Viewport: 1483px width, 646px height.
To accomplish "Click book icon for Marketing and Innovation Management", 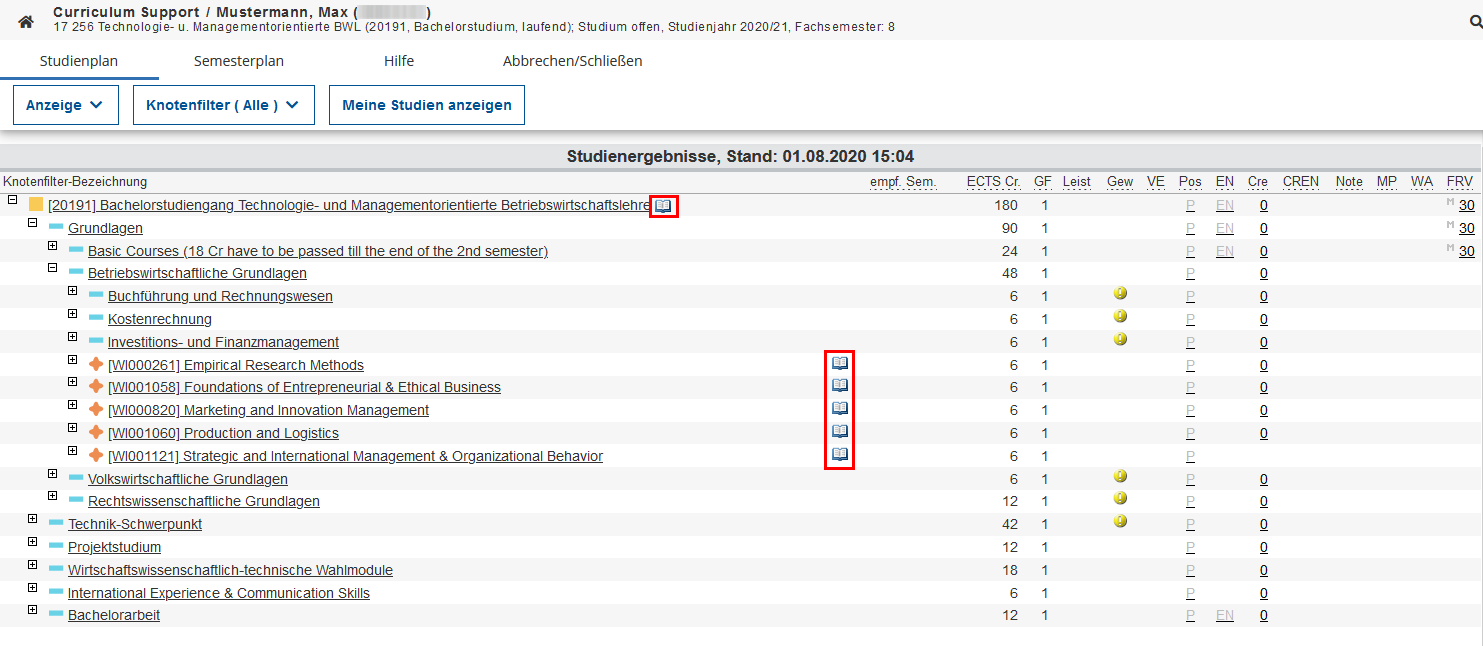I will (840, 409).
